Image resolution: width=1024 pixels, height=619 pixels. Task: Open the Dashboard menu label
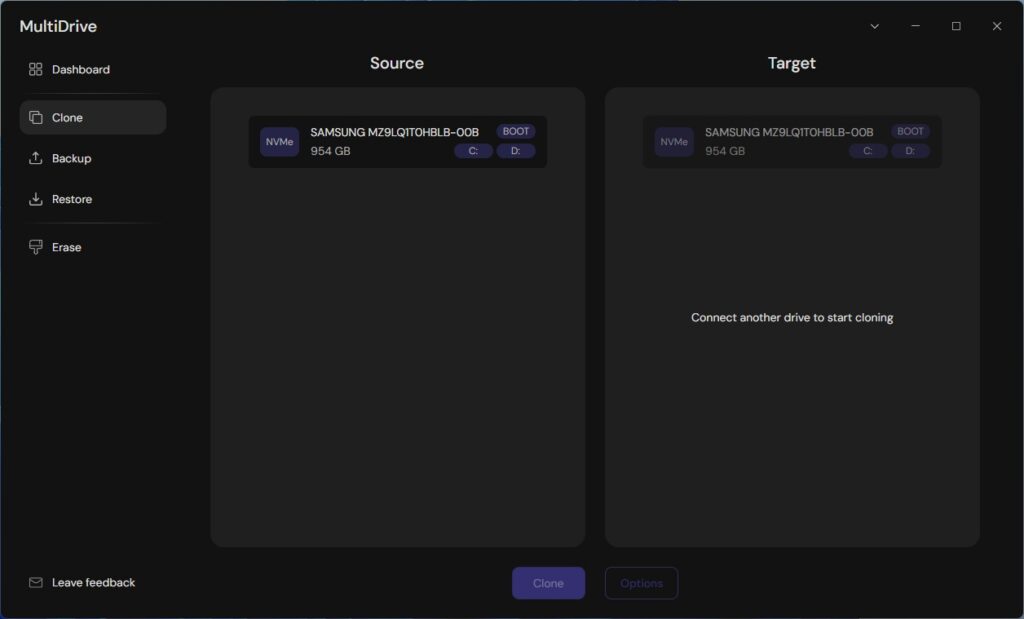[x=81, y=70]
